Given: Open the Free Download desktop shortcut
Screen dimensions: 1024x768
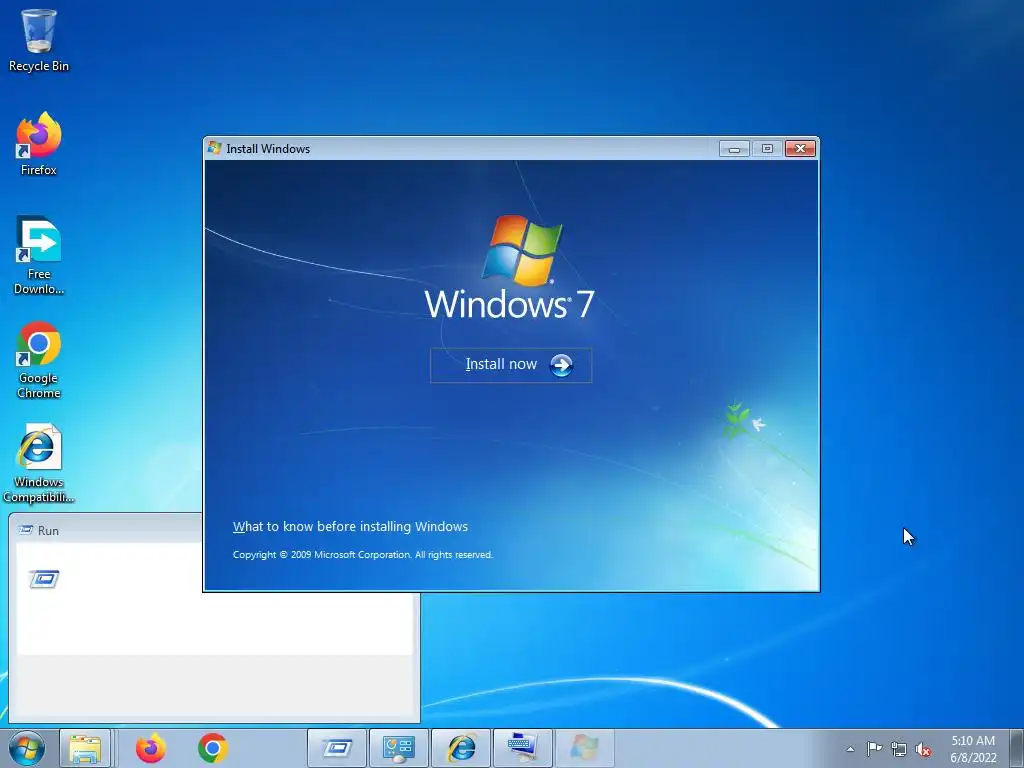Looking at the screenshot, I should pyautogui.click(x=39, y=255).
